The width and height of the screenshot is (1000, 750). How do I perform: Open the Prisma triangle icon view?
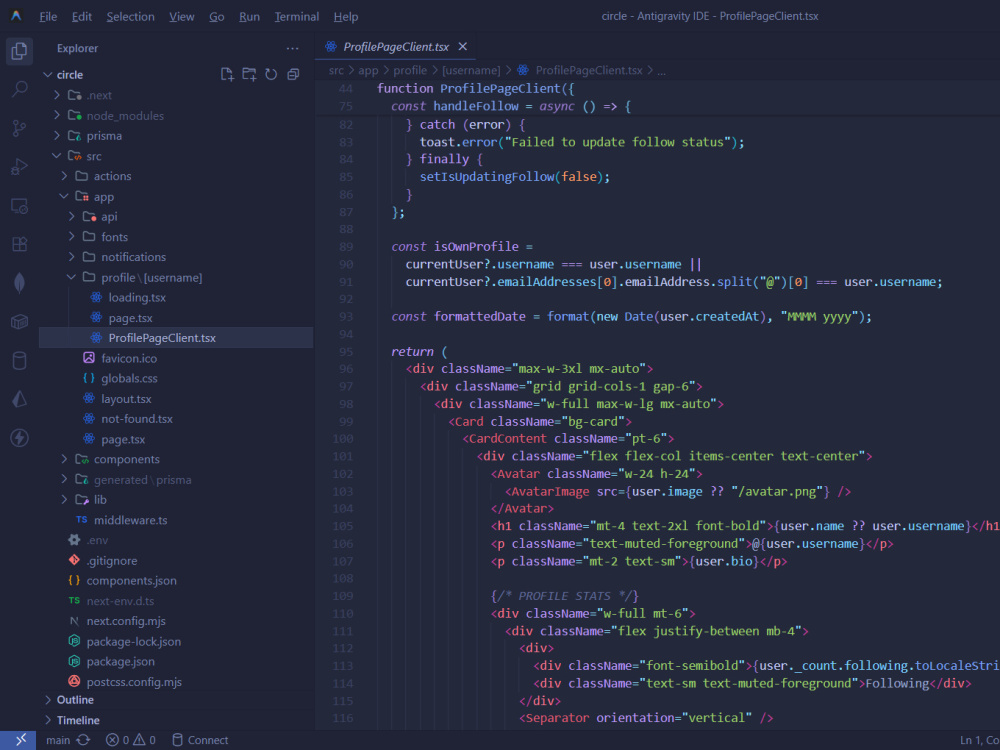(19, 399)
